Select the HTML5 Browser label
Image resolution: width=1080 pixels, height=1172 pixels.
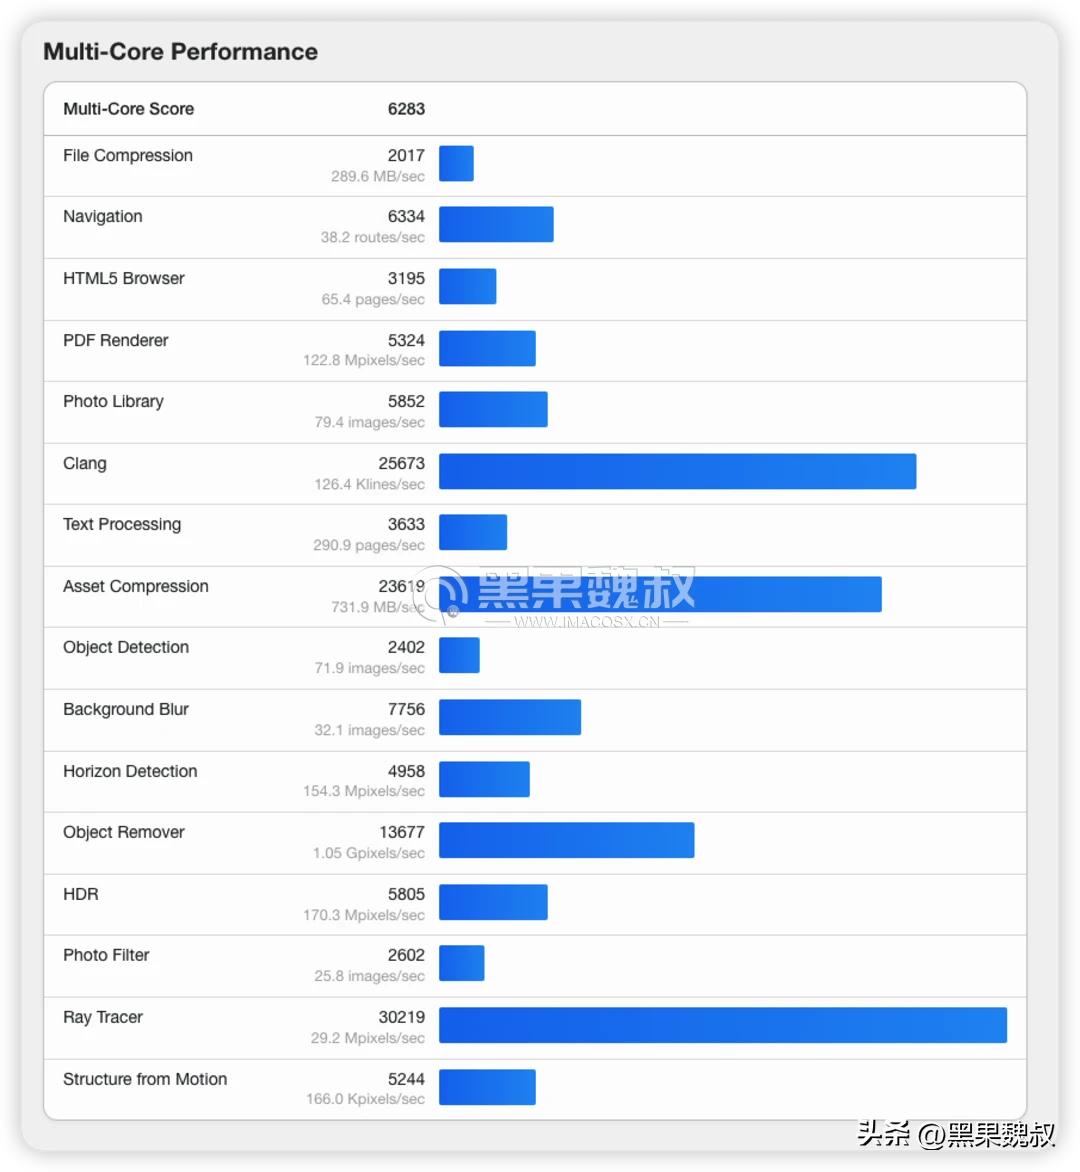coord(124,279)
